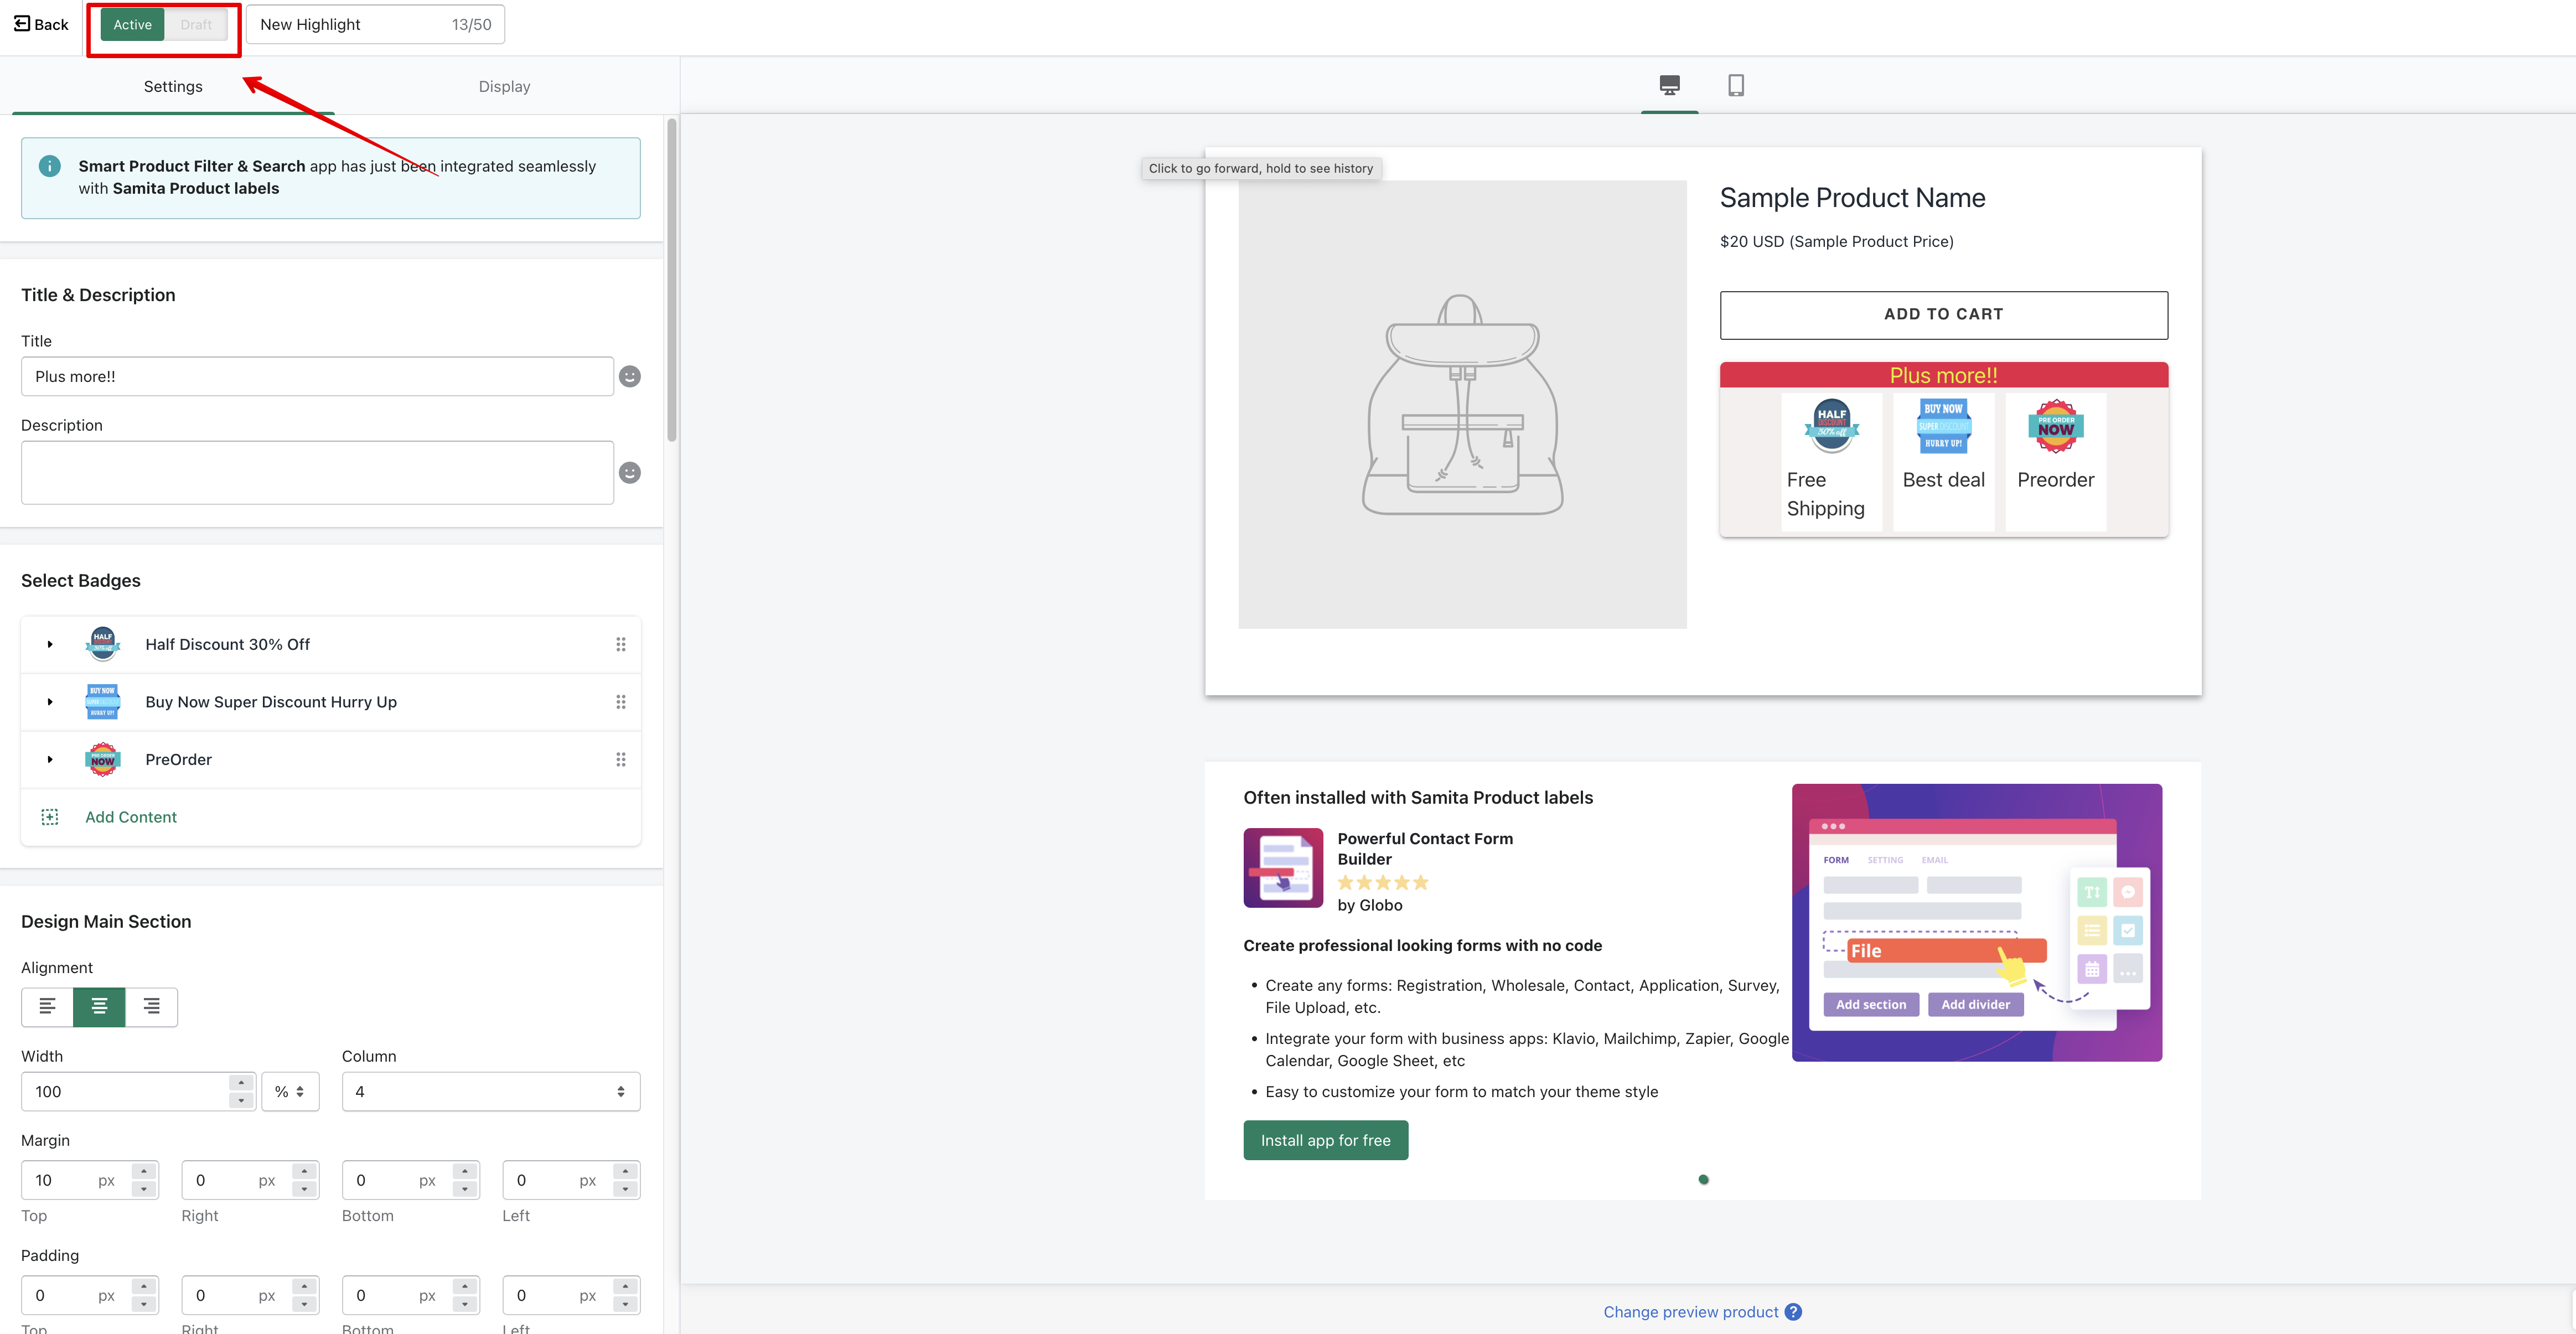The width and height of the screenshot is (2576, 1334).
Task: Open the Width unit % dropdown
Action: [x=290, y=1091]
